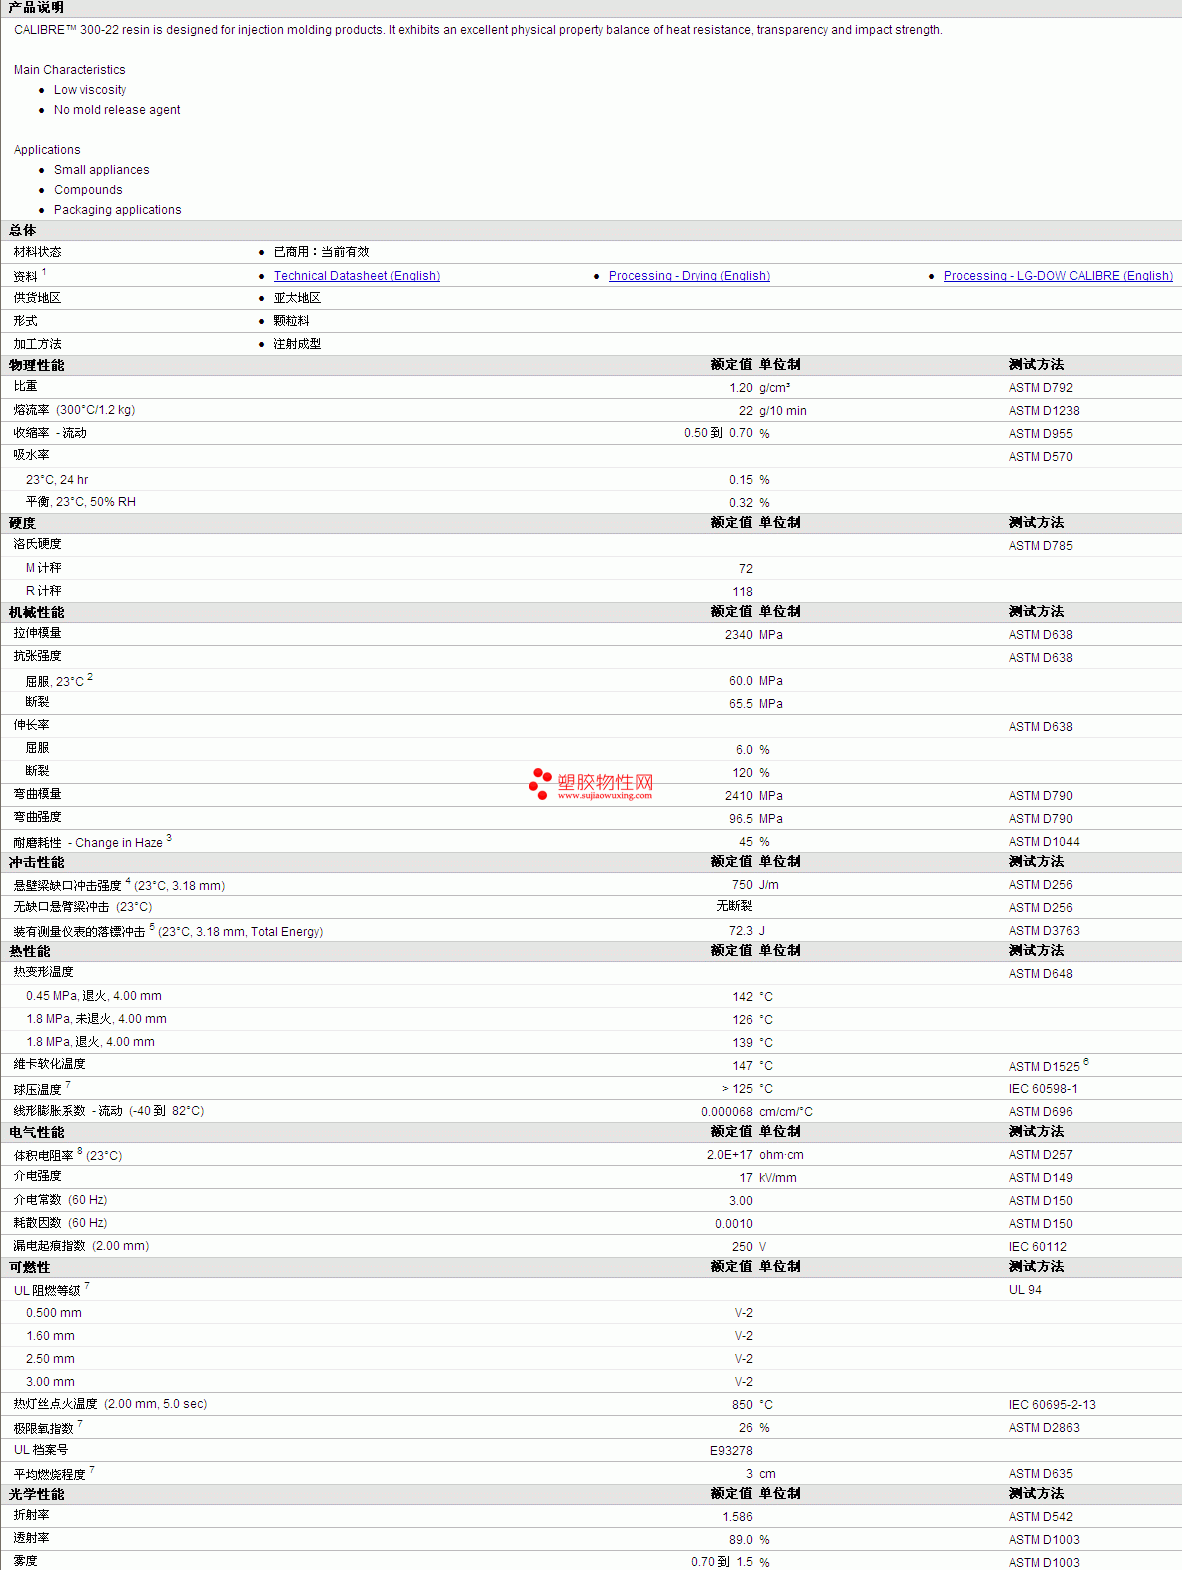Image resolution: width=1182 pixels, height=1570 pixels.
Task: Click the ASTM D542 test method
Action: (1040, 1517)
